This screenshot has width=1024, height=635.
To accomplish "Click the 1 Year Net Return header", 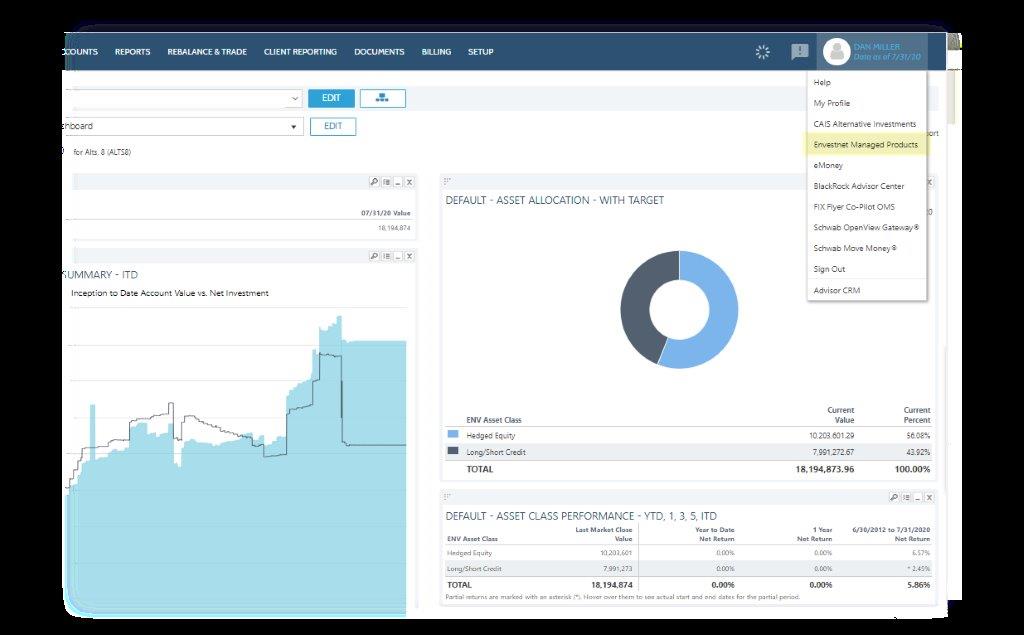I will pos(814,534).
